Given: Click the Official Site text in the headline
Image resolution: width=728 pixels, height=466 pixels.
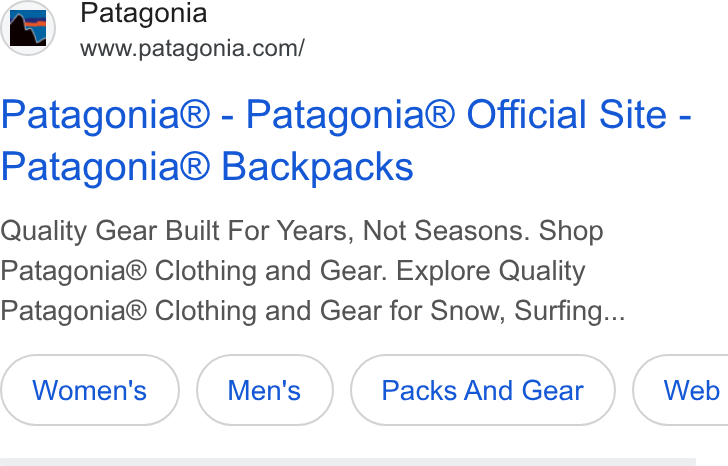Looking at the screenshot, I should [566, 114].
